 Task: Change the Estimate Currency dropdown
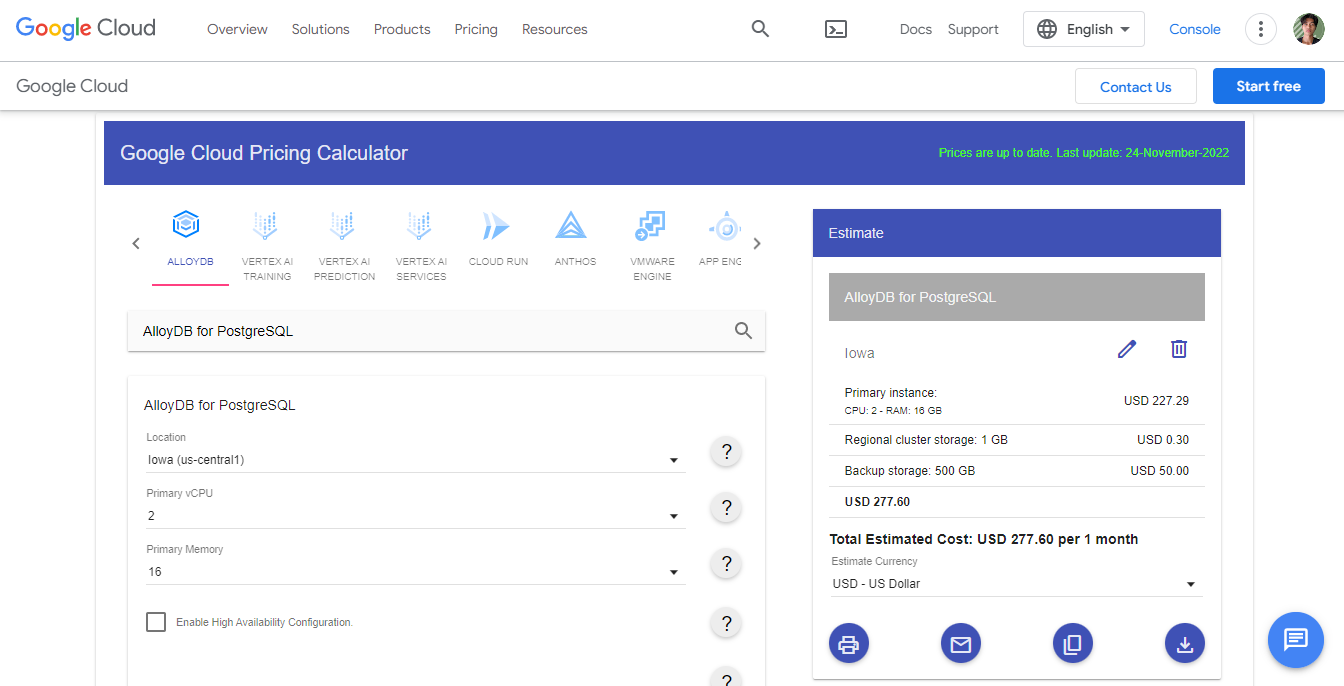(1015, 584)
